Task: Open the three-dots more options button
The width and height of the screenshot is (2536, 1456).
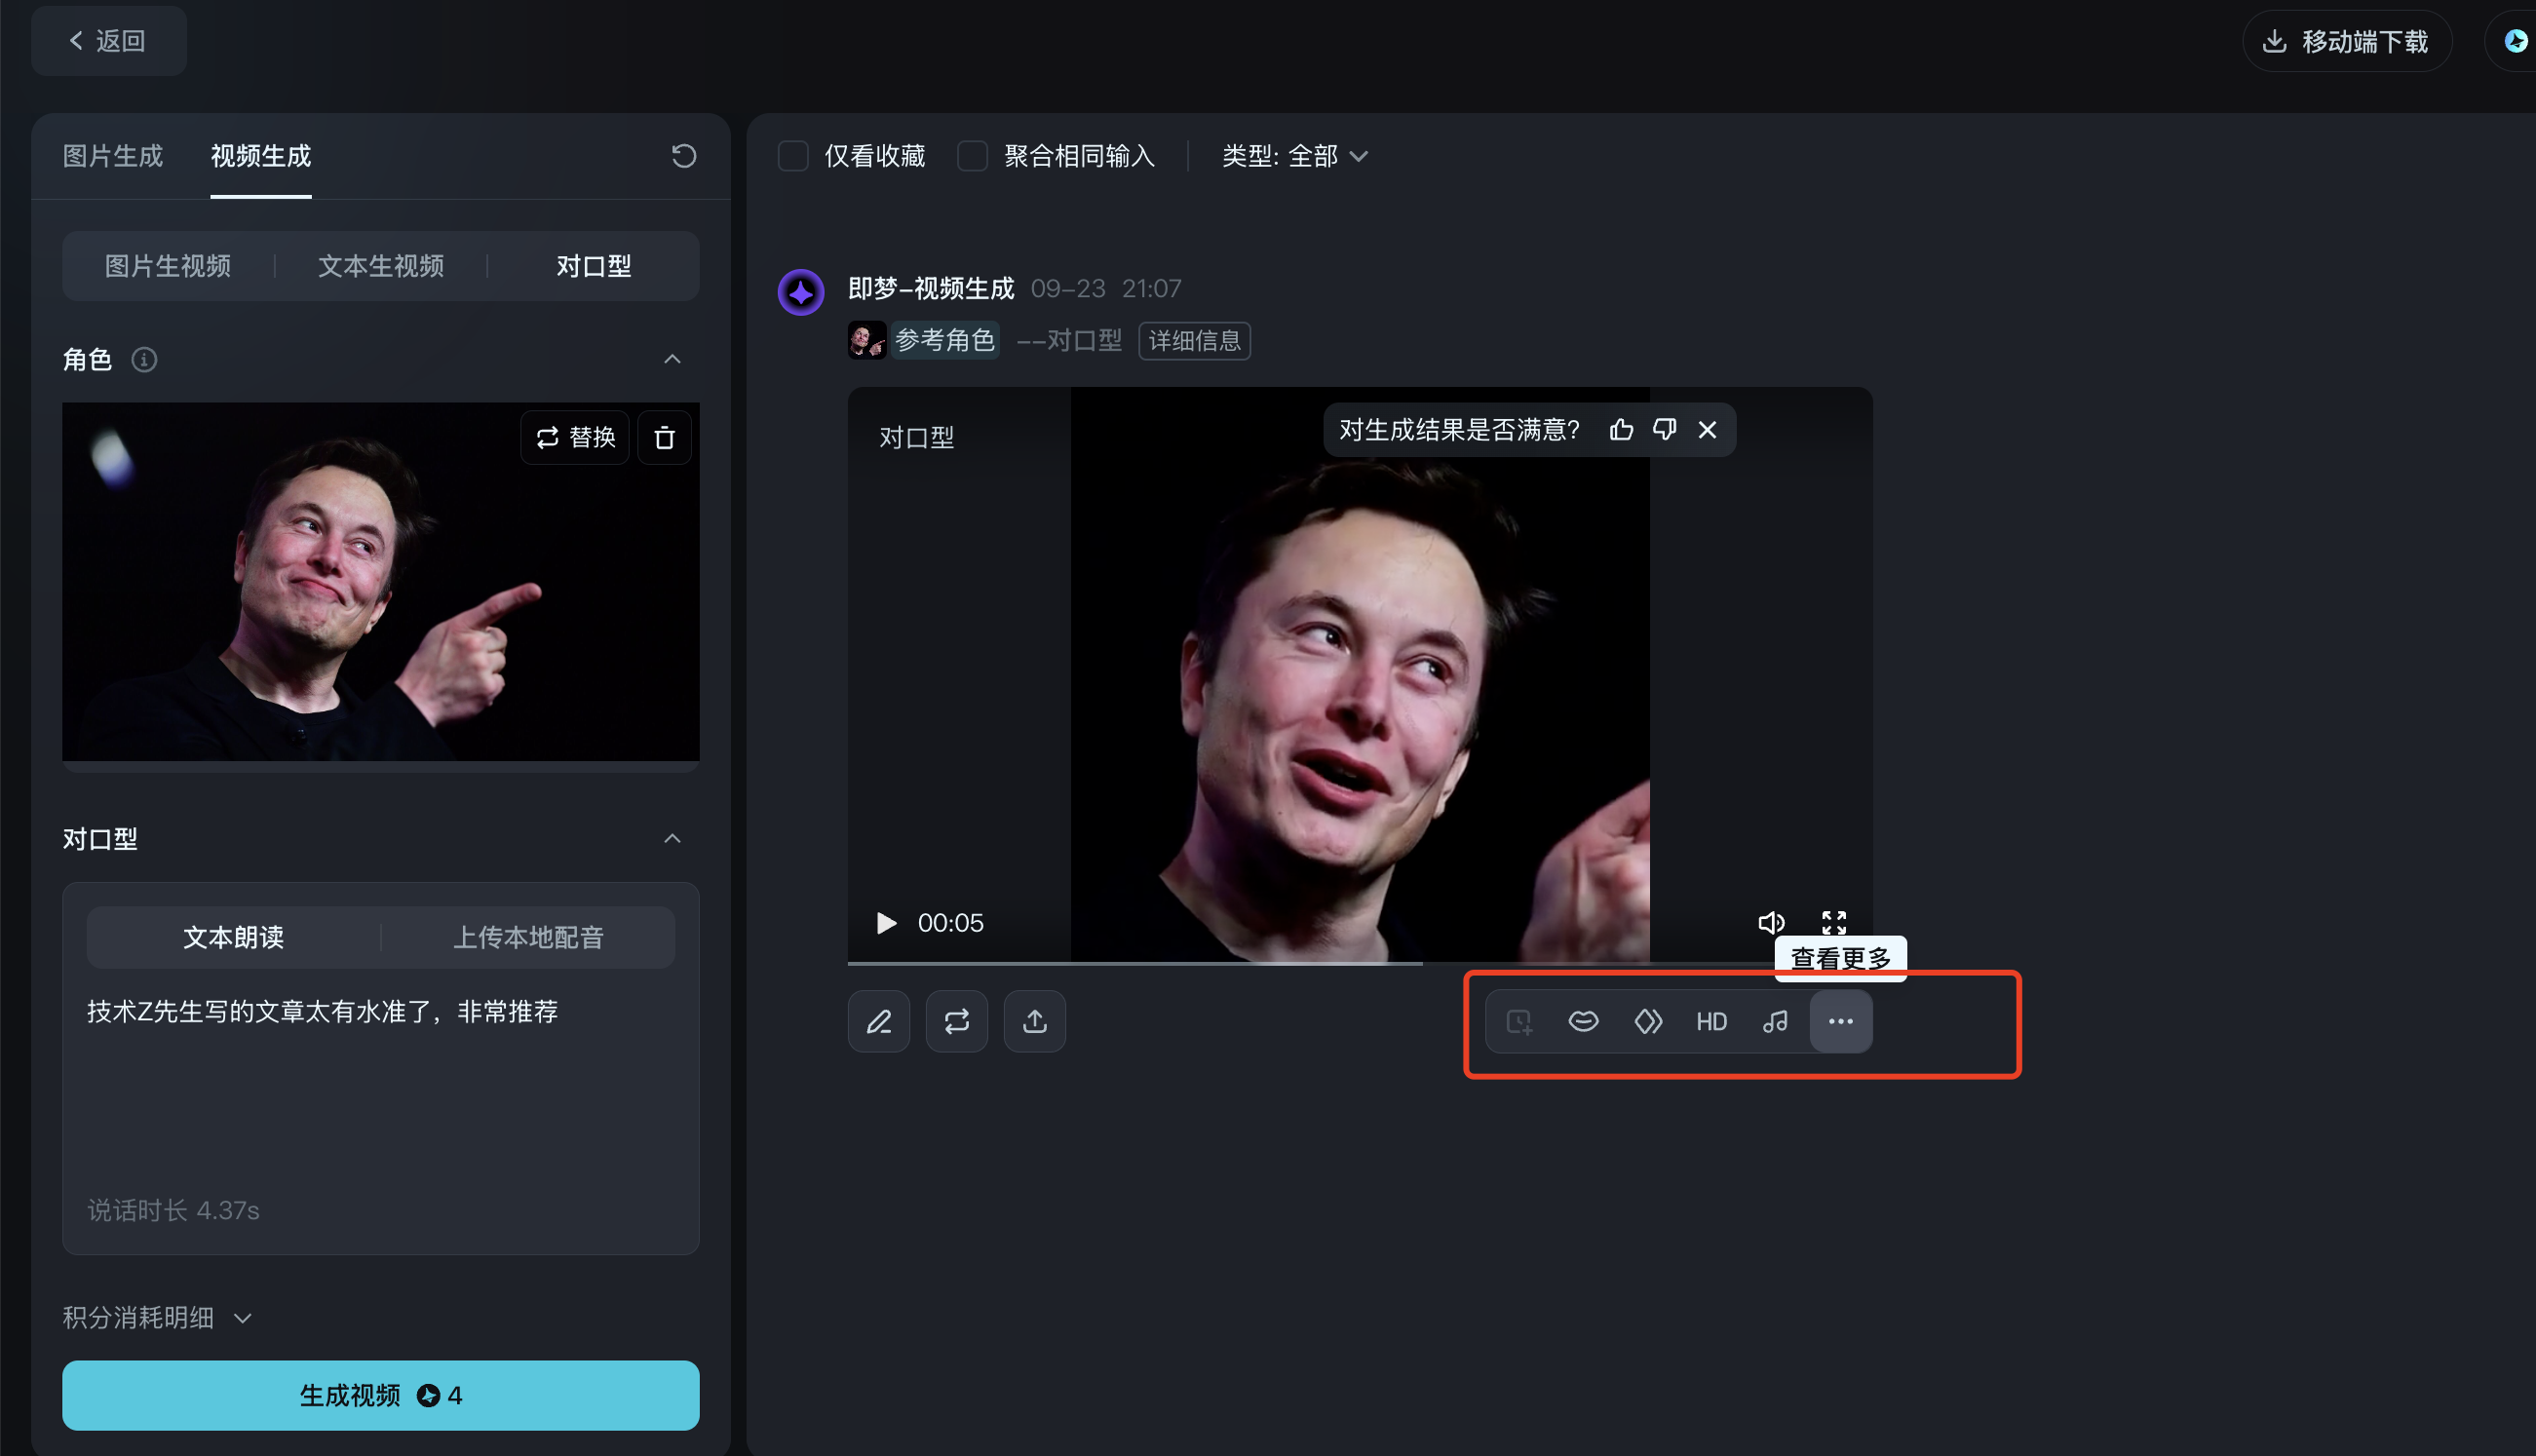Action: pyautogui.click(x=1840, y=1021)
